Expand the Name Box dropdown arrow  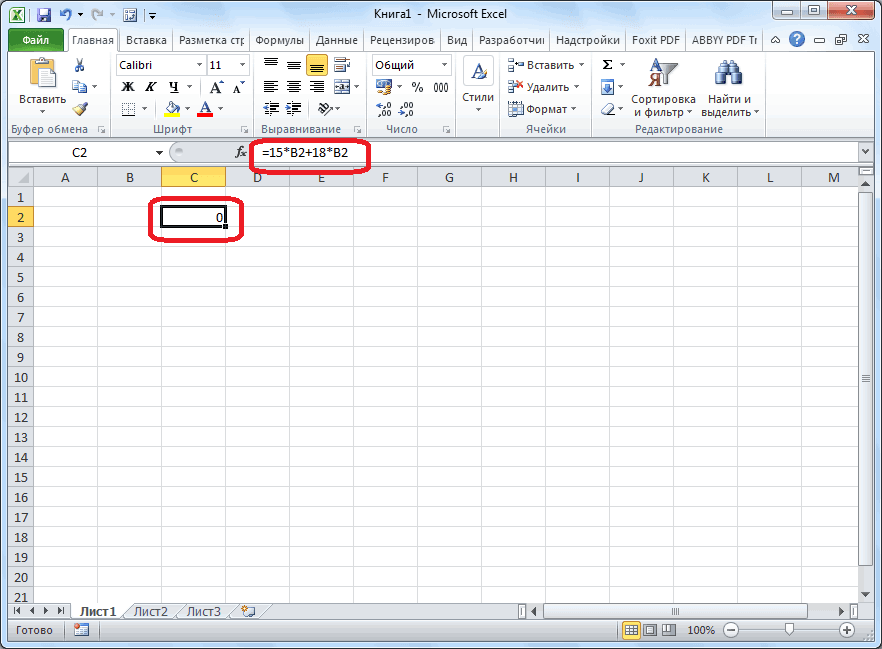click(x=158, y=153)
